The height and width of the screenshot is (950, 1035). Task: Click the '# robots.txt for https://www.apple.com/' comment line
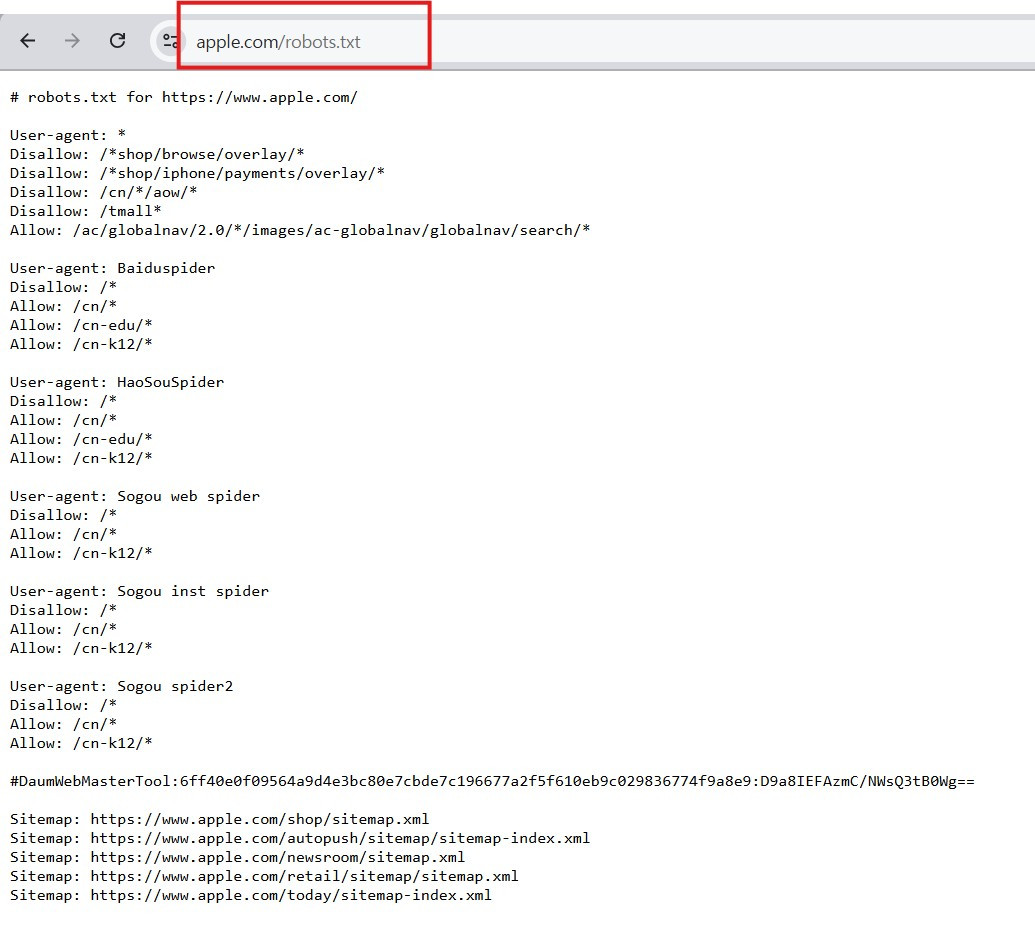[x=184, y=98]
